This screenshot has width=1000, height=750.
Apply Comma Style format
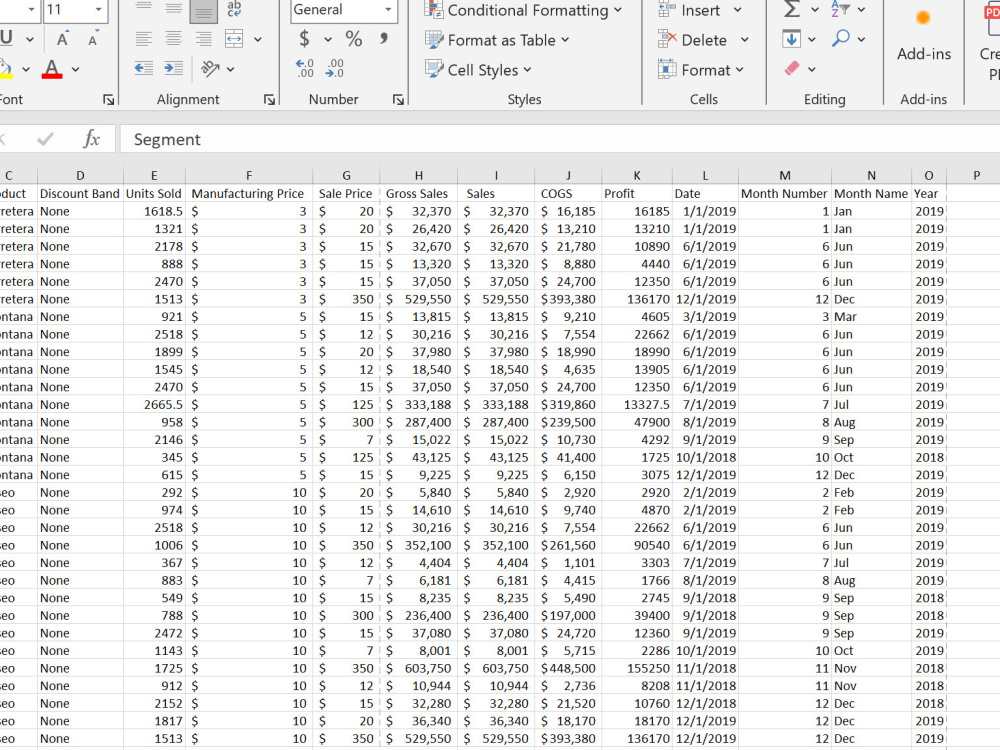tap(384, 39)
